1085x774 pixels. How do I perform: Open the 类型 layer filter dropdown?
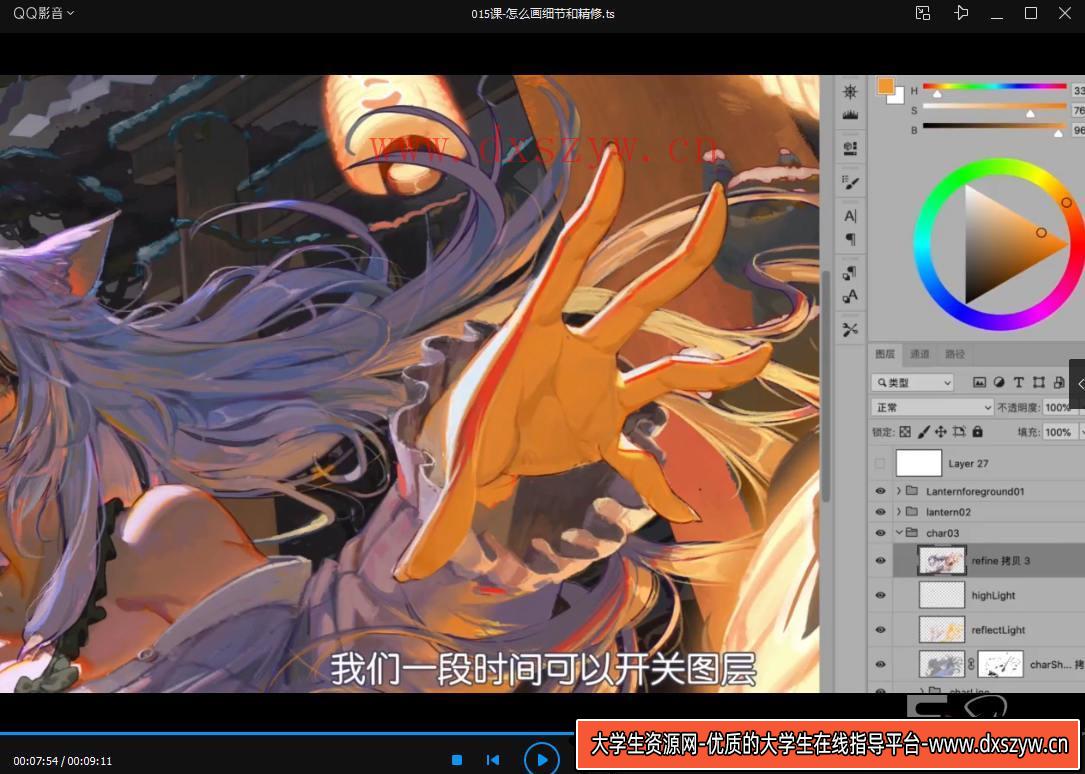pyautogui.click(x=913, y=383)
